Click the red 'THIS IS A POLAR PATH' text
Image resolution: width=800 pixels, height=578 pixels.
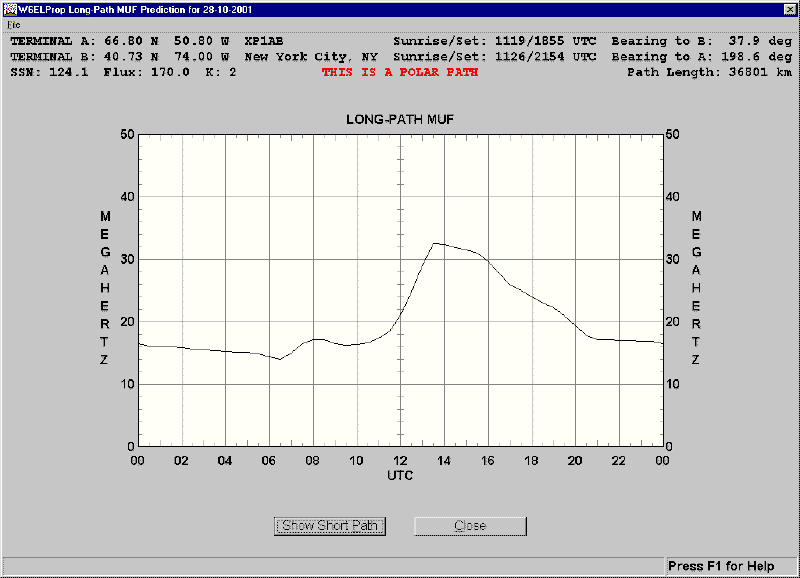399,72
